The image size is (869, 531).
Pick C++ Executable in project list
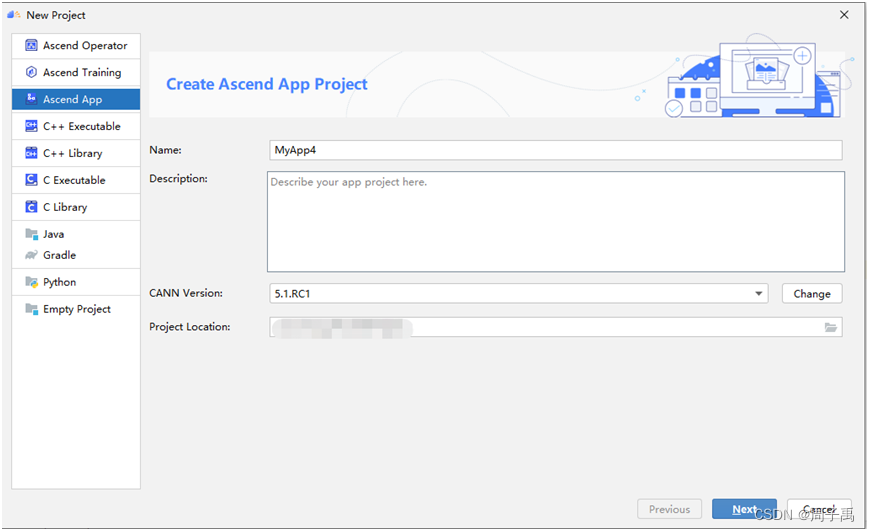(76, 126)
